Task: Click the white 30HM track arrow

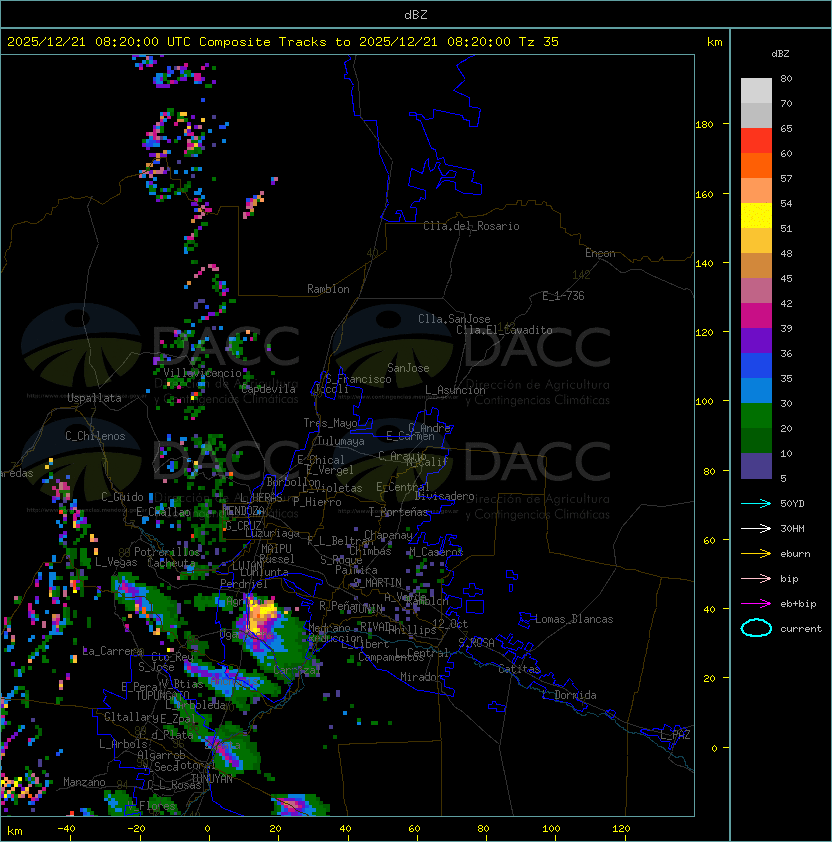Action: coord(756,528)
